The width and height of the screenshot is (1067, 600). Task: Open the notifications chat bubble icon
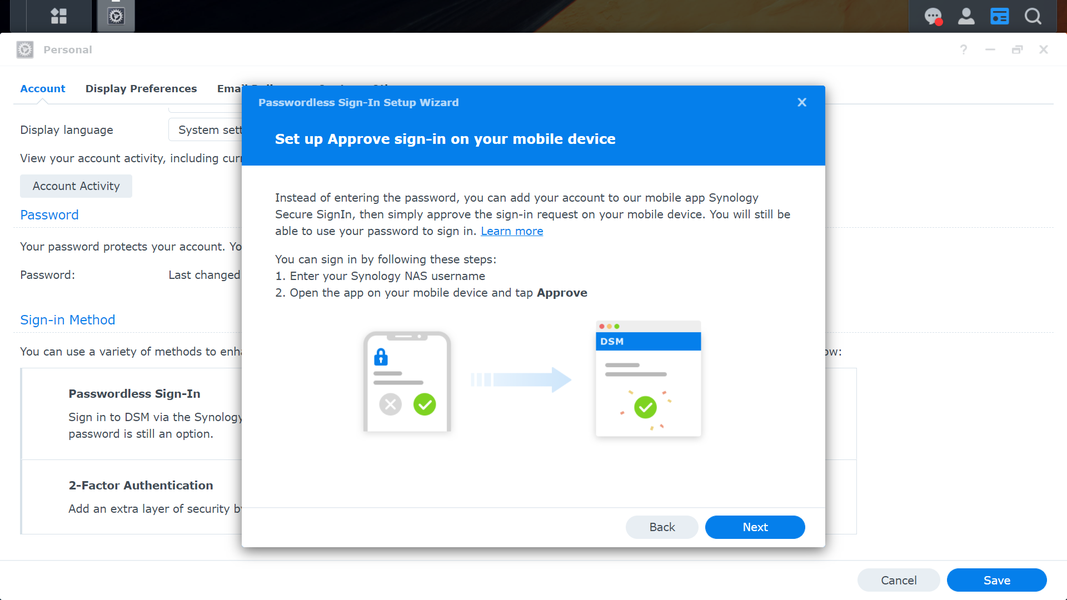[933, 16]
